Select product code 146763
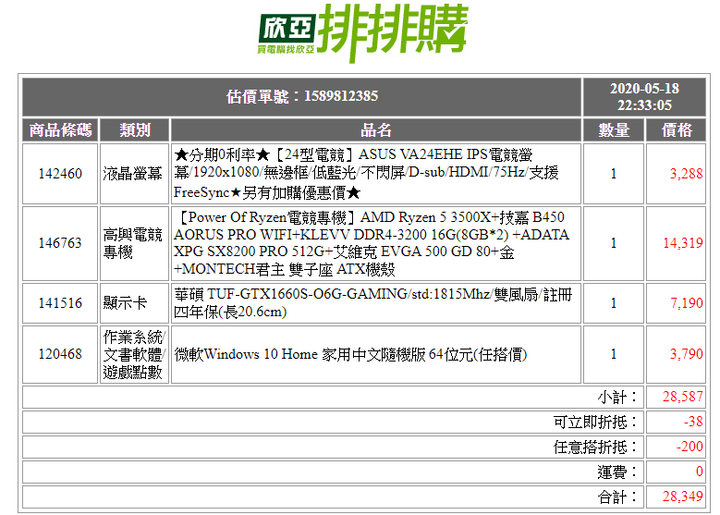Screen dimensions: 720x515 click(x=60, y=243)
